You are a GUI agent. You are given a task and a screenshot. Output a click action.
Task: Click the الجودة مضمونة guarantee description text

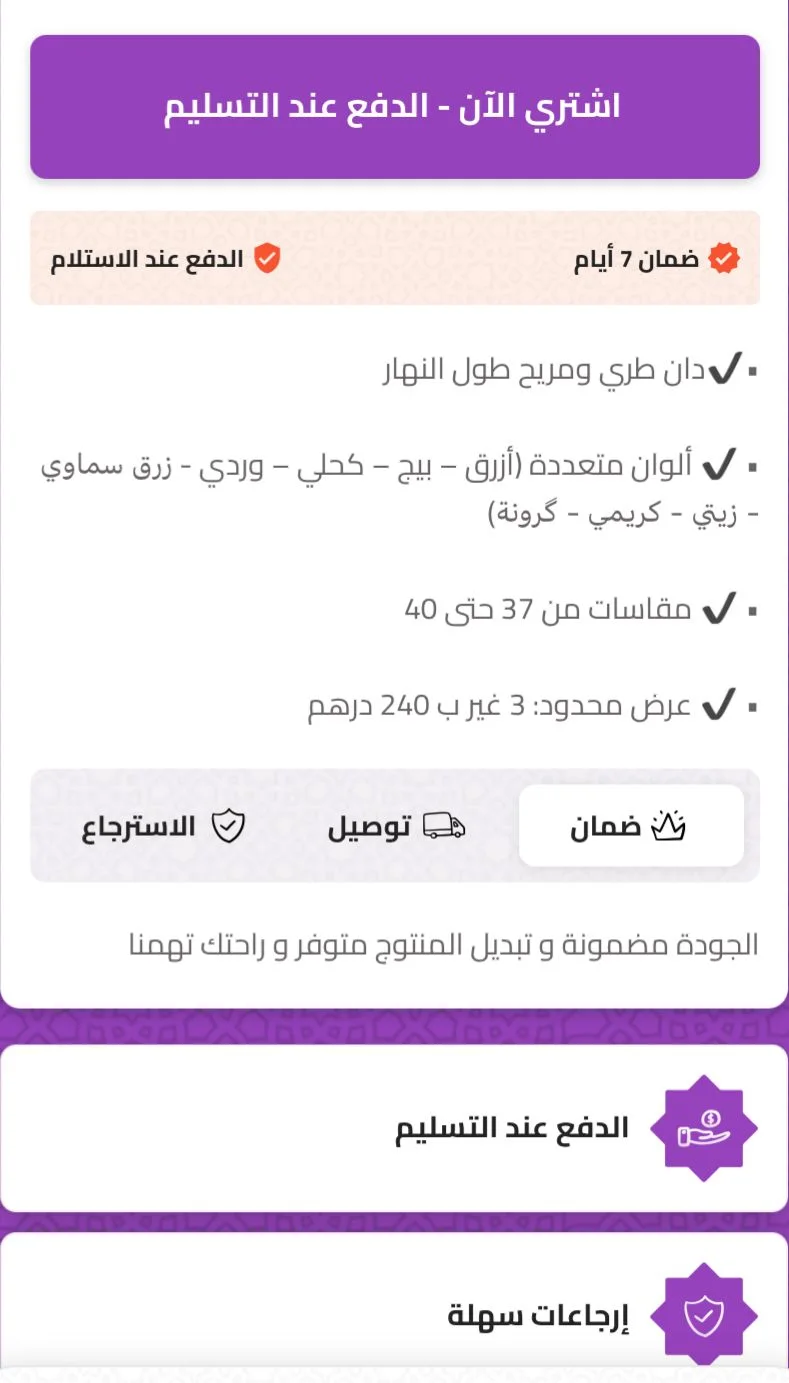(444, 944)
